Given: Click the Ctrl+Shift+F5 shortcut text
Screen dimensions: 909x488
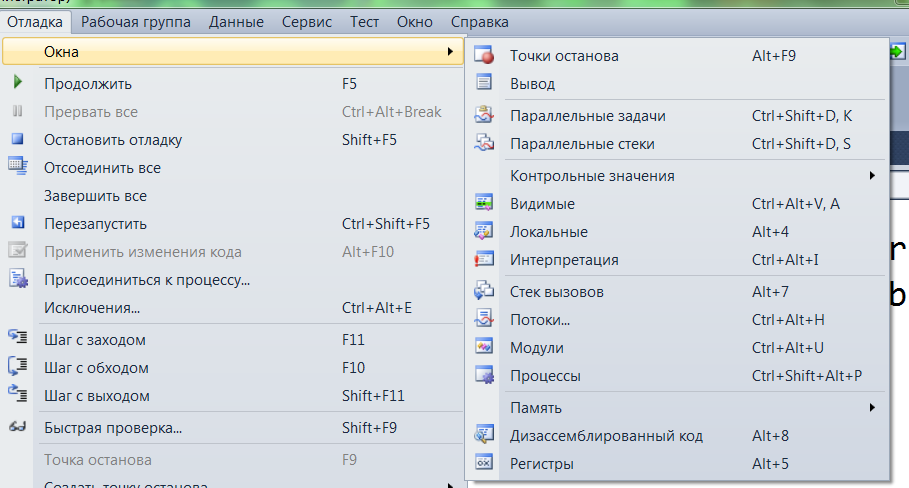Looking at the screenshot, I should pyautogui.click(x=386, y=224).
